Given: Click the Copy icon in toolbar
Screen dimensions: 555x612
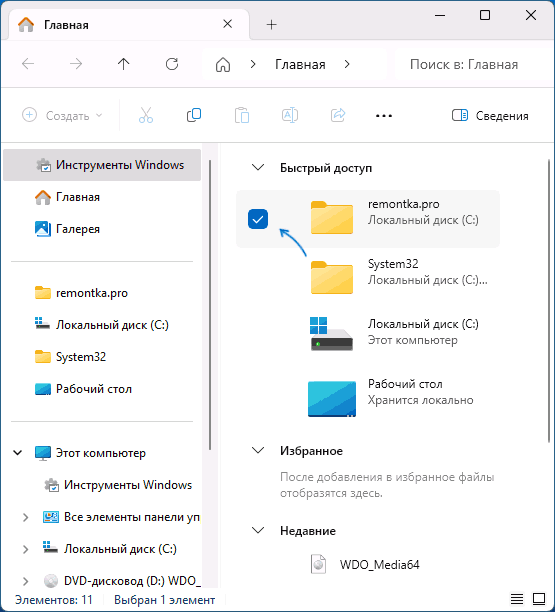Looking at the screenshot, I should coord(194,116).
